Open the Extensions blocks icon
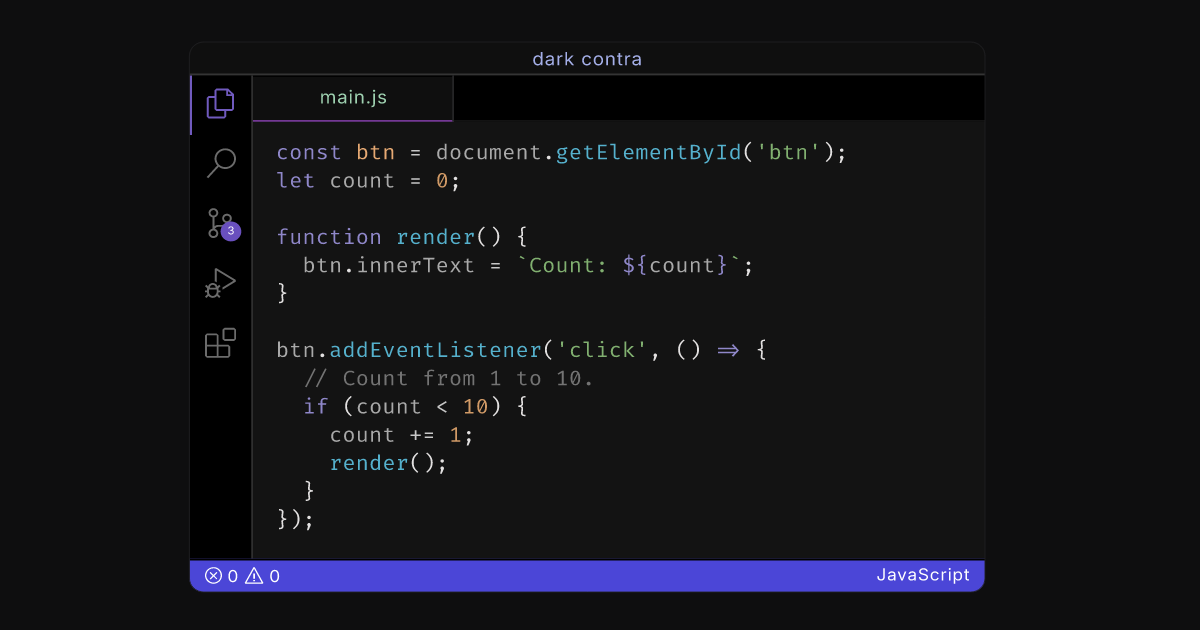Image resolution: width=1200 pixels, height=630 pixels. 220,343
